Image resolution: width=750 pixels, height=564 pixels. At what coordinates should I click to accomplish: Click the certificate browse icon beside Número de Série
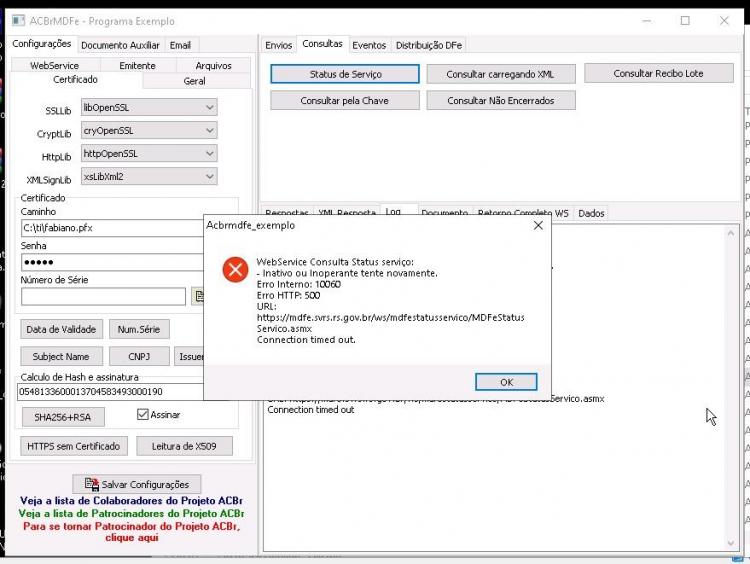[x=198, y=296]
